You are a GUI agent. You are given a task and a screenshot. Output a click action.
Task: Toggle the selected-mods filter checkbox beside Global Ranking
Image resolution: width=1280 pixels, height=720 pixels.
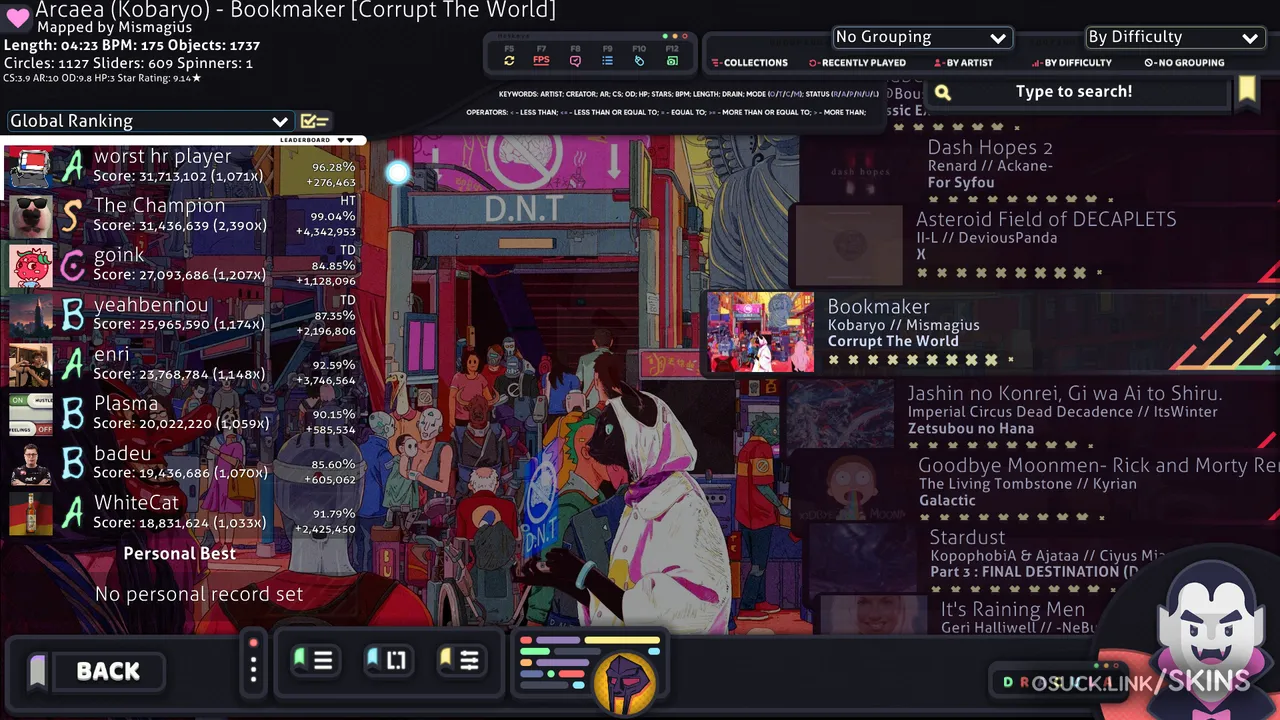(x=314, y=121)
